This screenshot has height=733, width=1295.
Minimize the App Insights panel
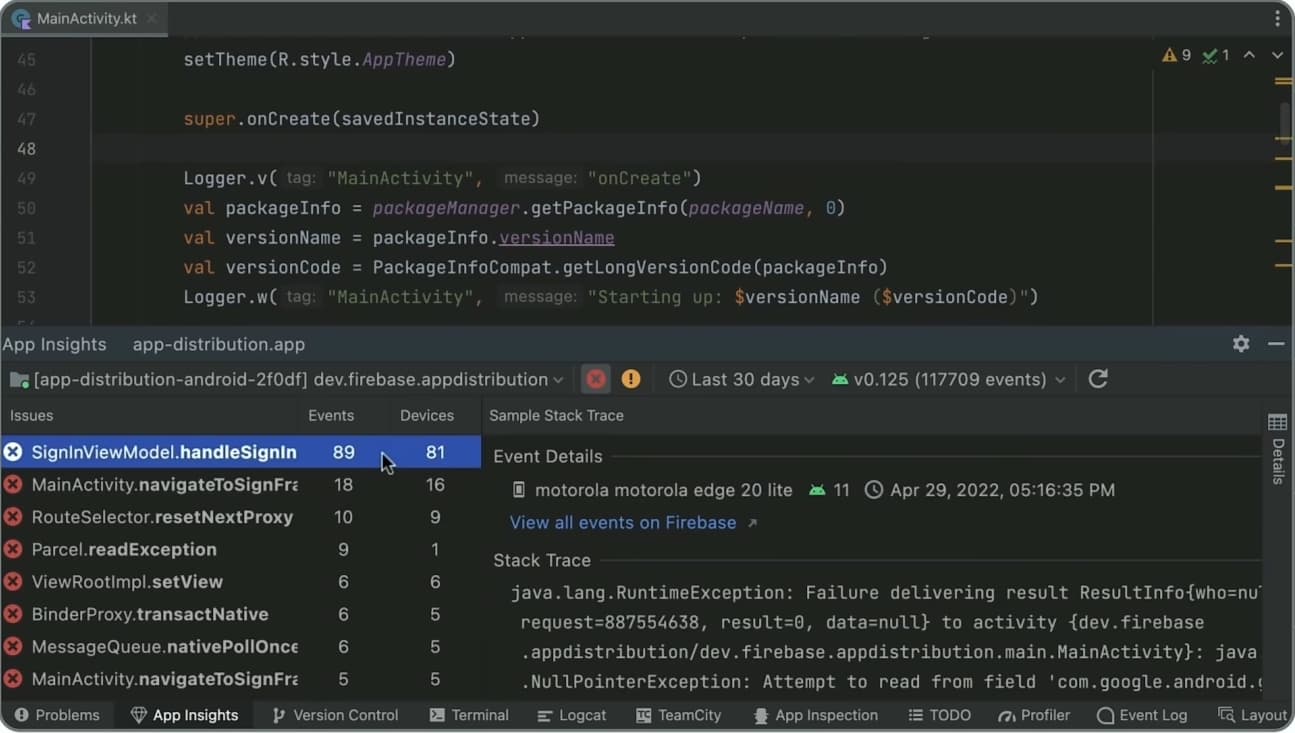point(1276,344)
